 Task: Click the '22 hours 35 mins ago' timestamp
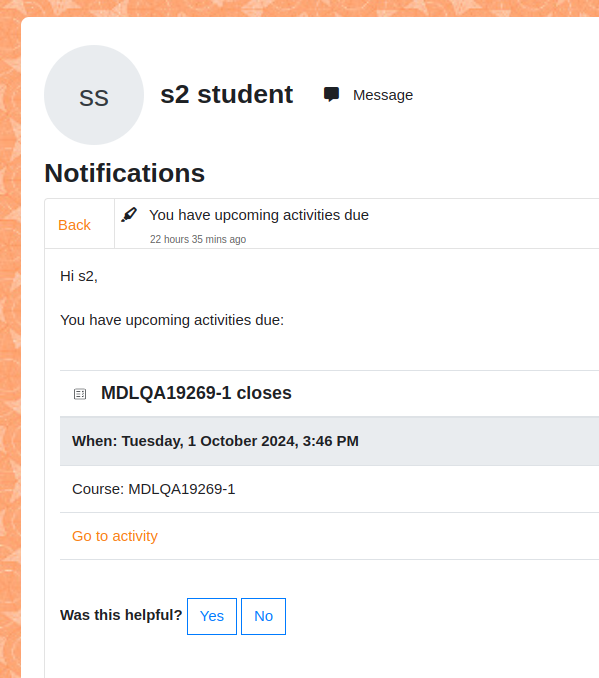(x=198, y=239)
